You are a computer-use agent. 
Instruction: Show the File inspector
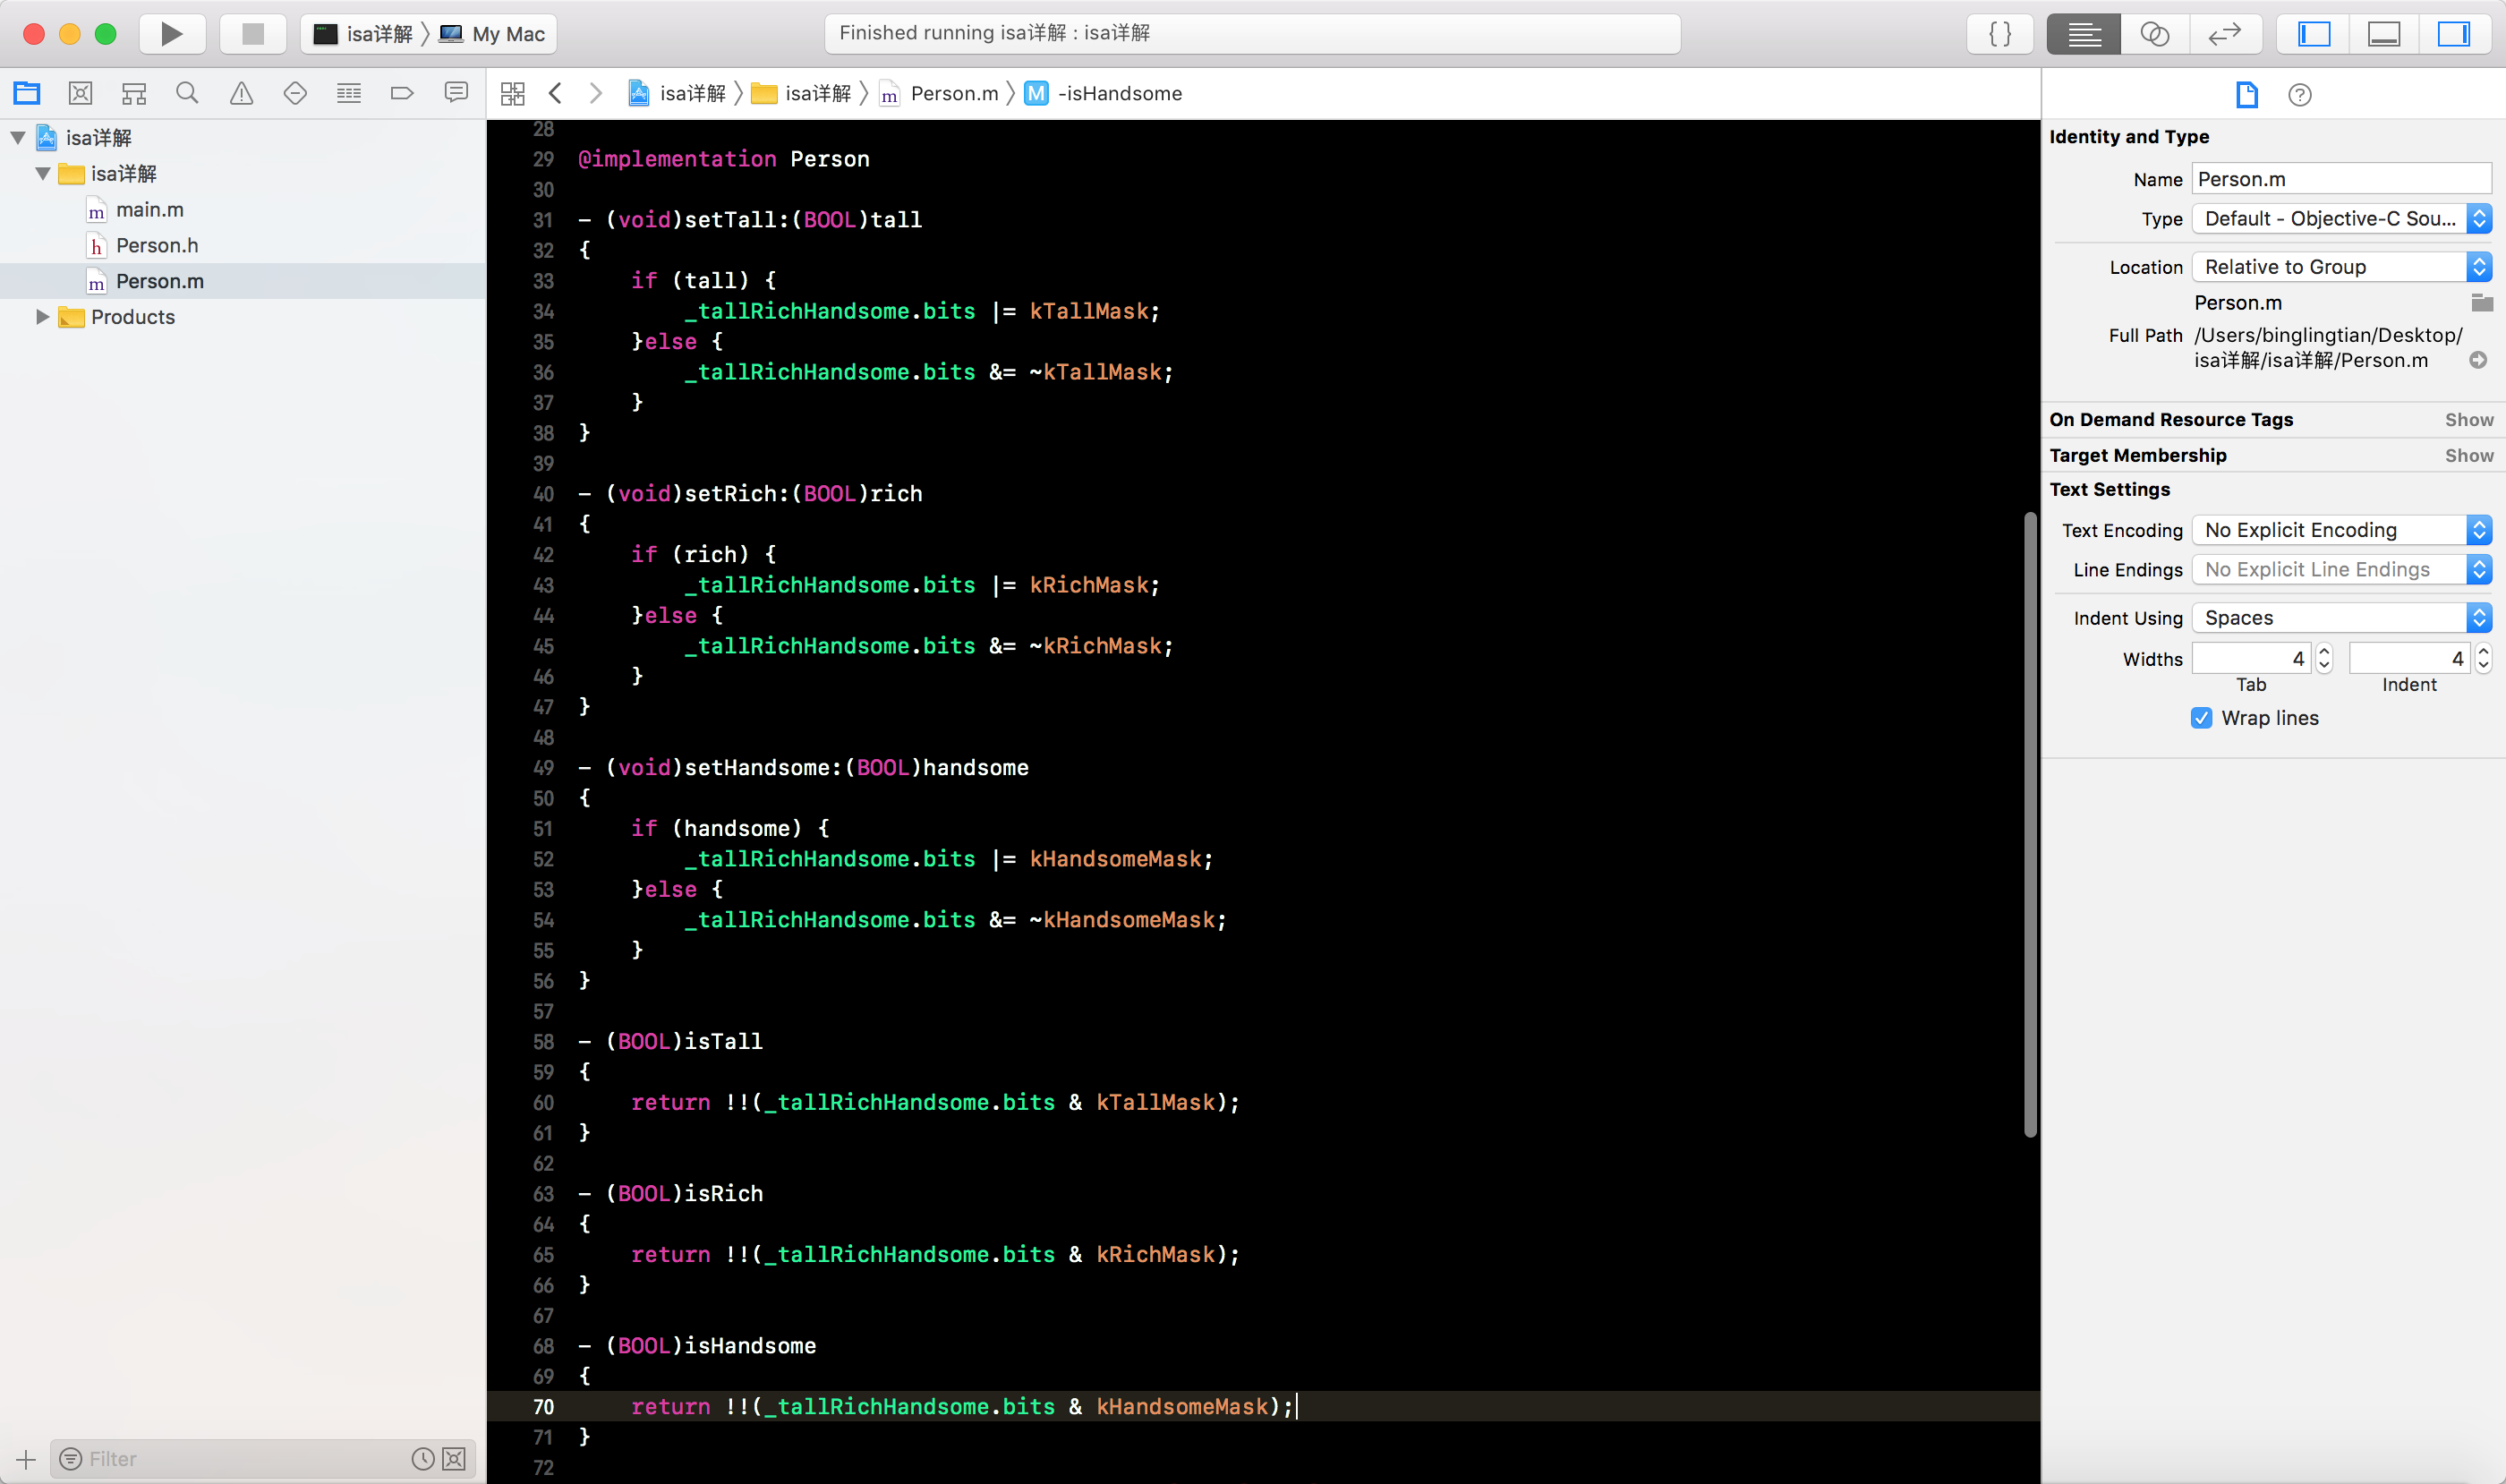[2247, 94]
